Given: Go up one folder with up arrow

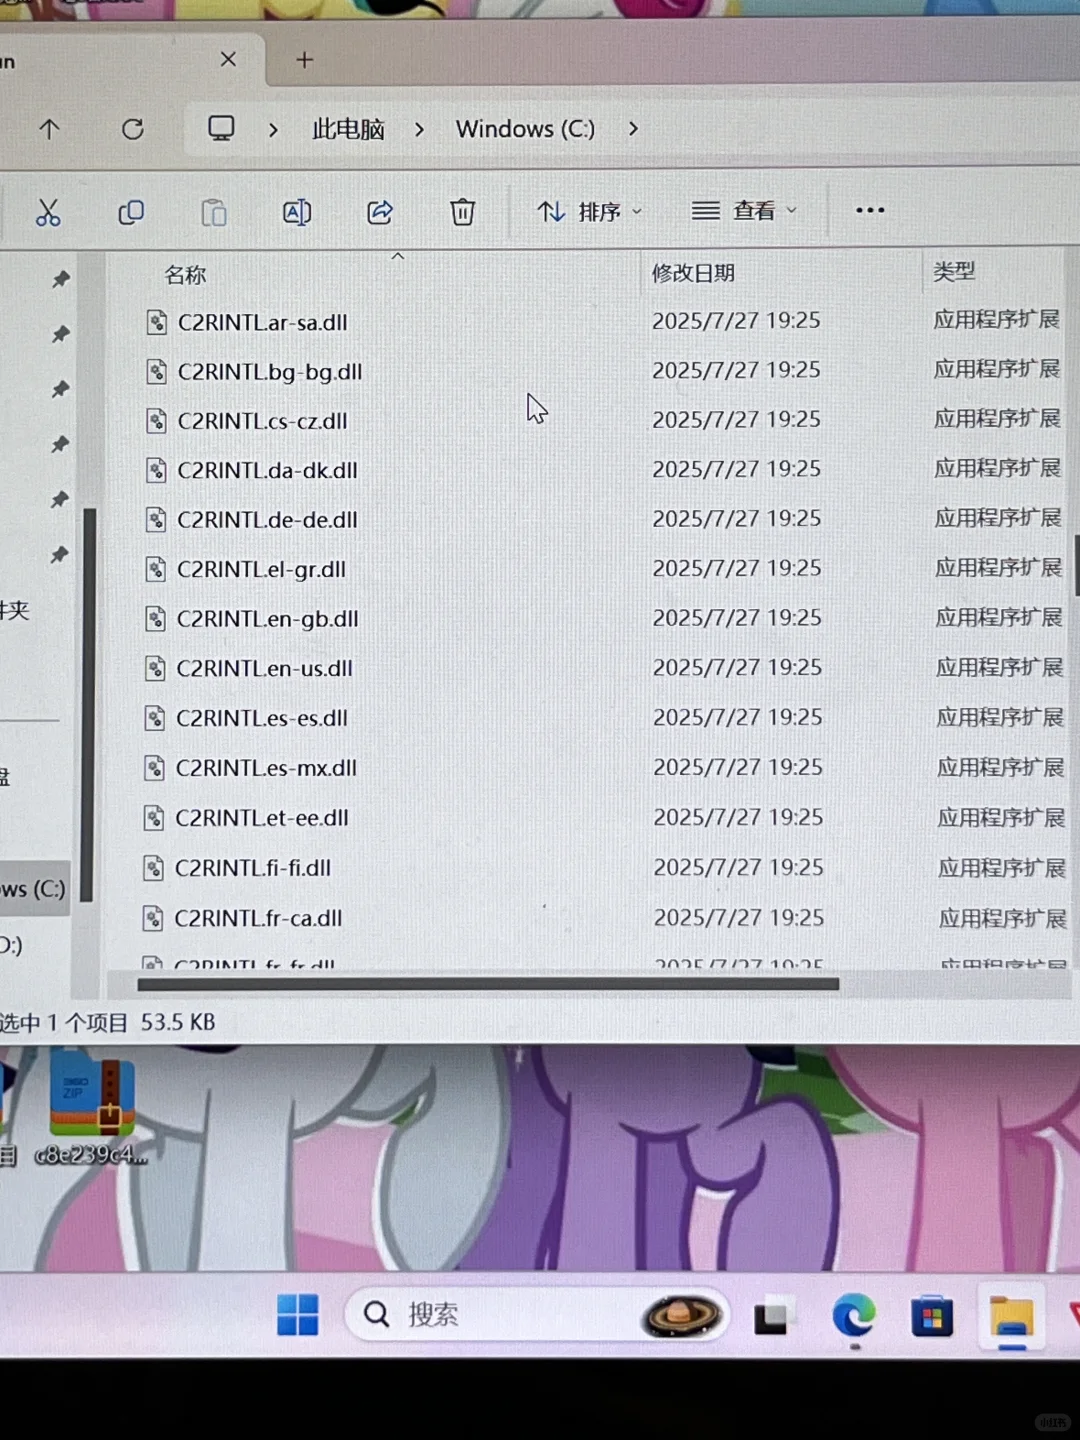Looking at the screenshot, I should point(49,129).
